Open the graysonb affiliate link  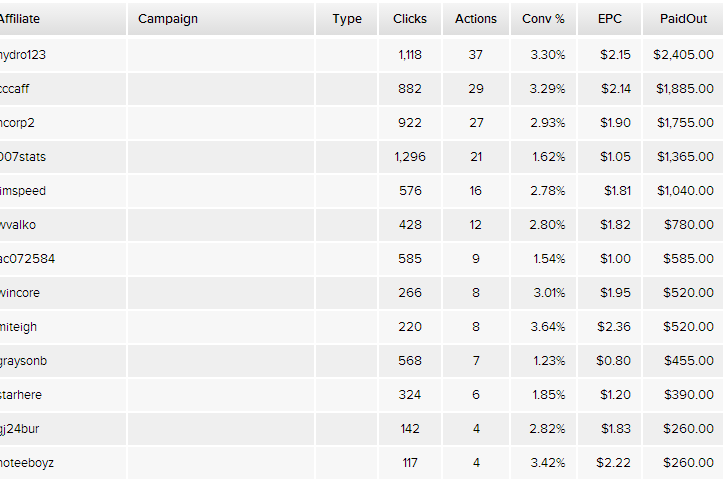[x=24, y=361]
